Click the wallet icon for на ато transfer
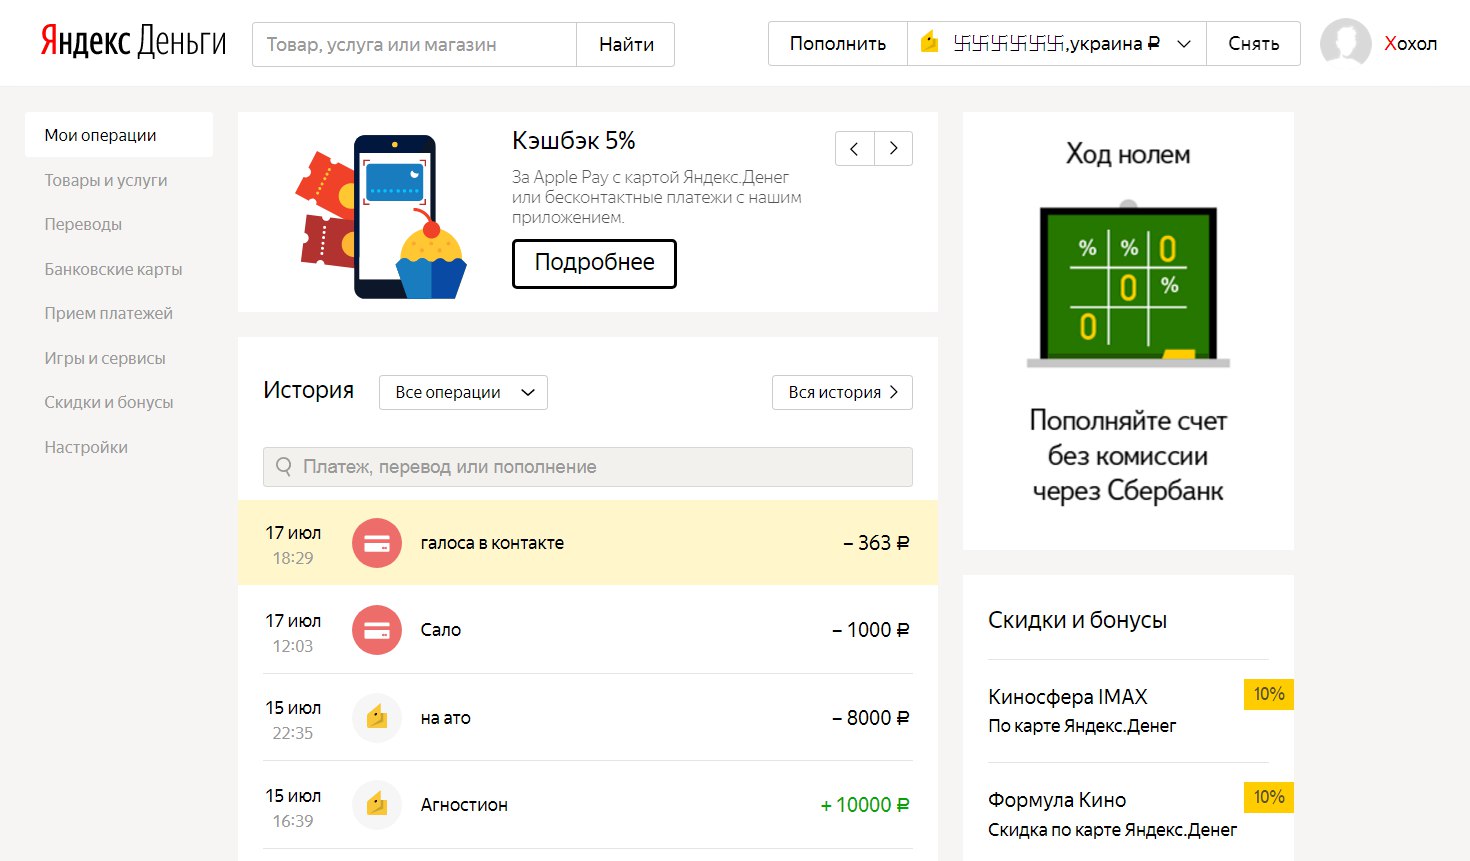This screenshot has width=1470, height=861. click(377, 717)
